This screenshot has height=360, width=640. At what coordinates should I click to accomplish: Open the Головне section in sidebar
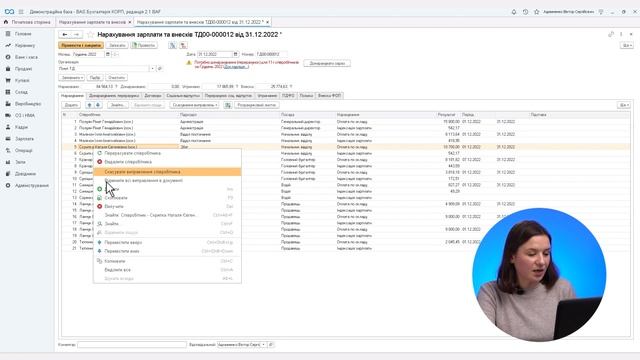pyautogui.click(x=23, y=34)
